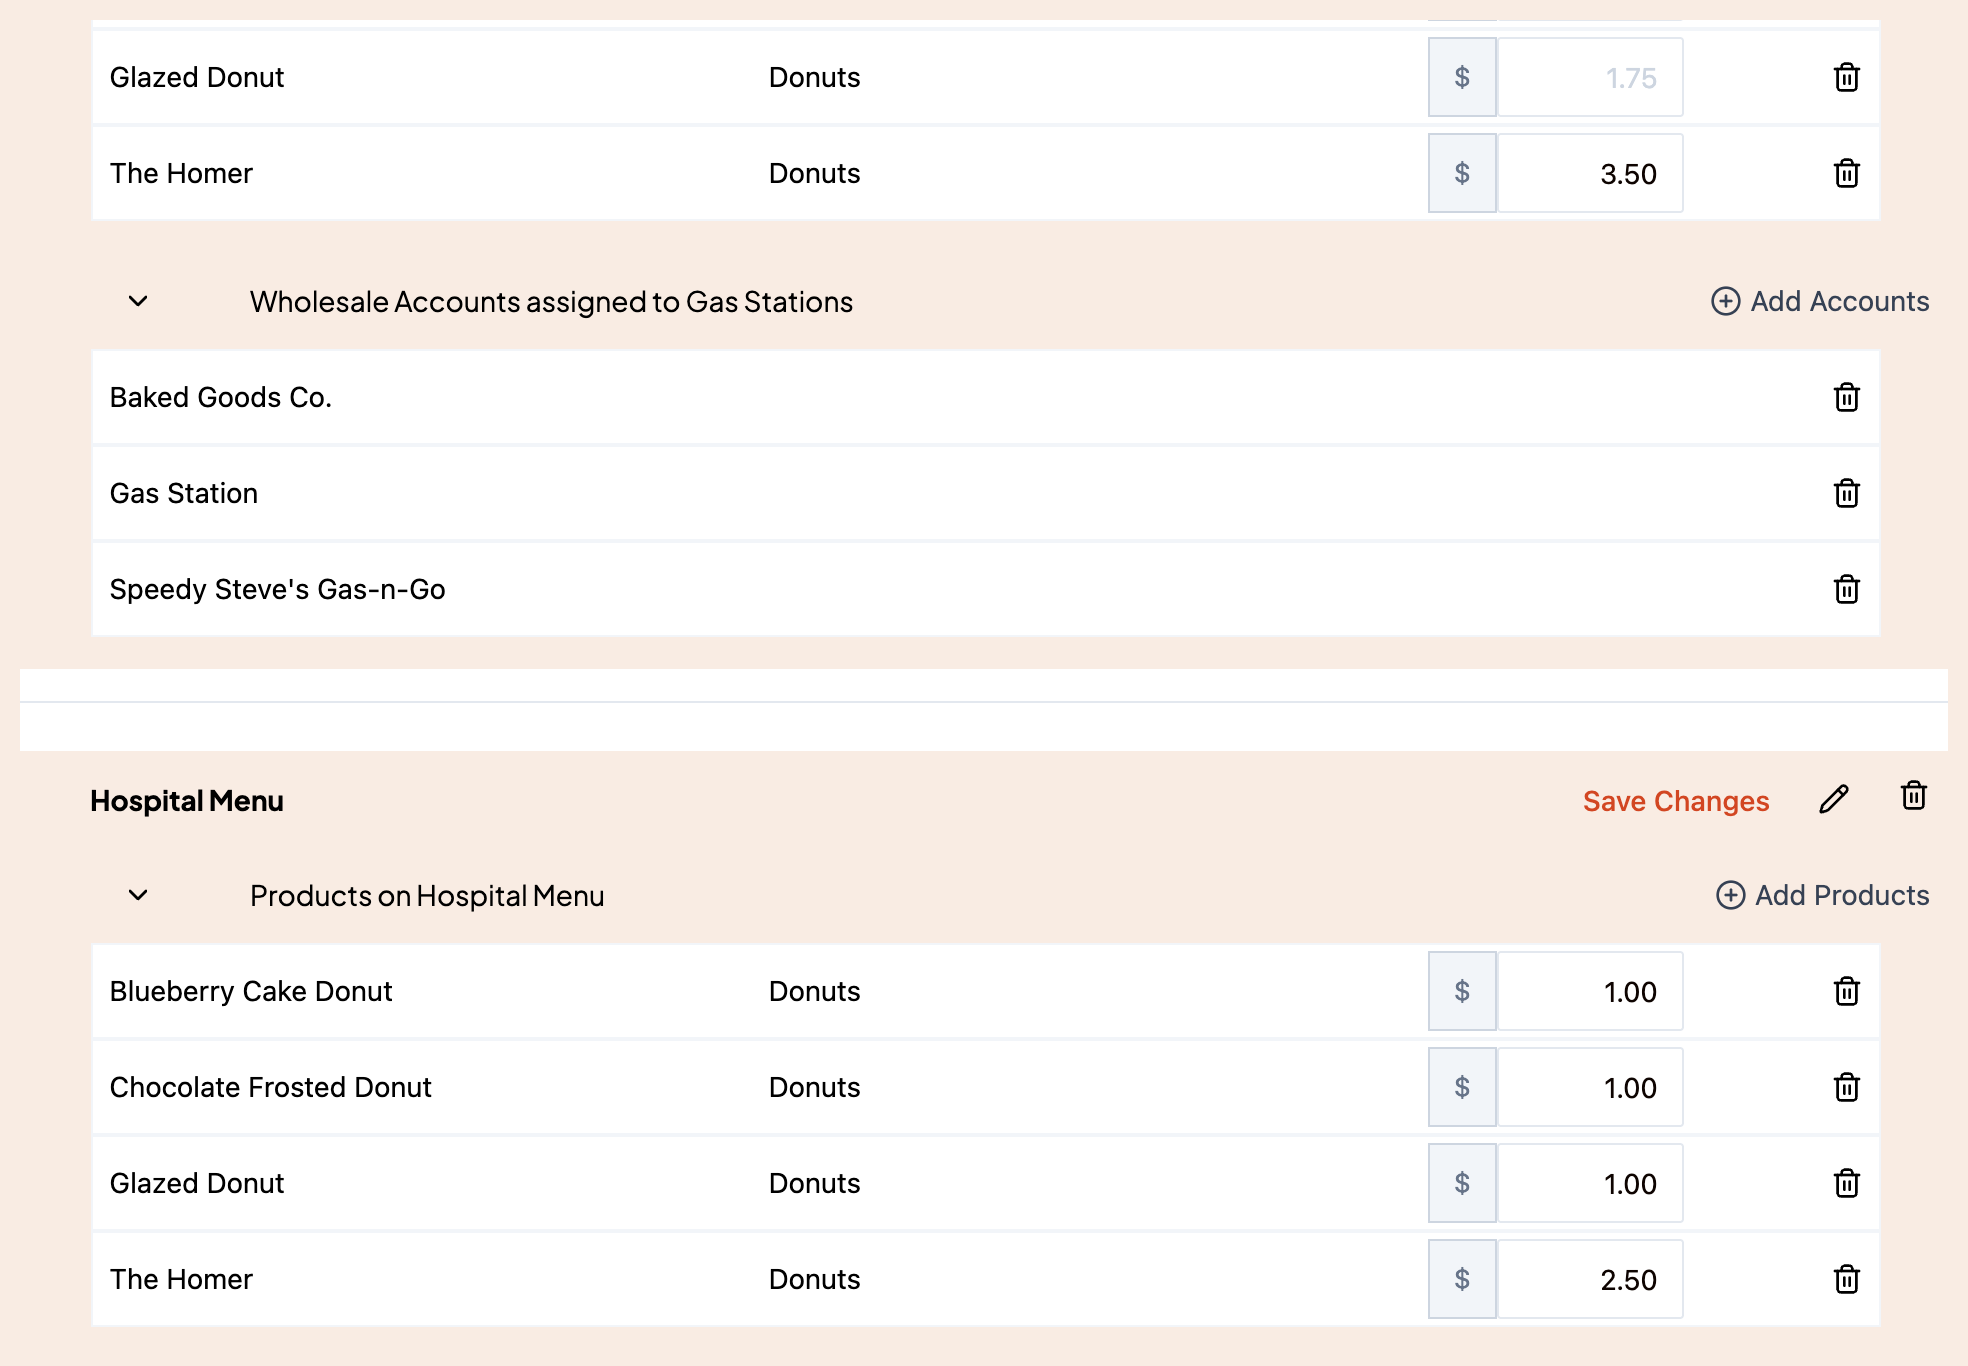
Task: Remove Glazed Donut priced 1.00
Action: pyautogui.click(x=1846, y=1183)
